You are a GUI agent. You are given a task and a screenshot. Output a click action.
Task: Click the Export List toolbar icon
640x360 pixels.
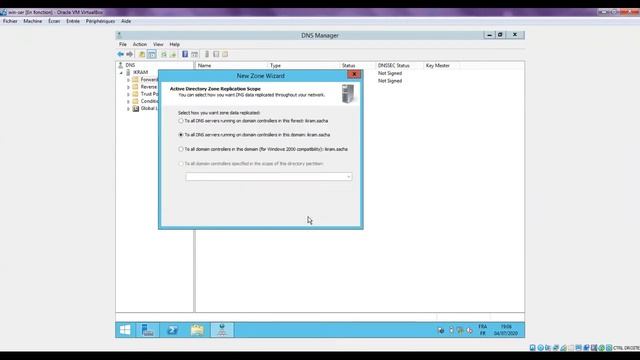click(x=173, y=54)
